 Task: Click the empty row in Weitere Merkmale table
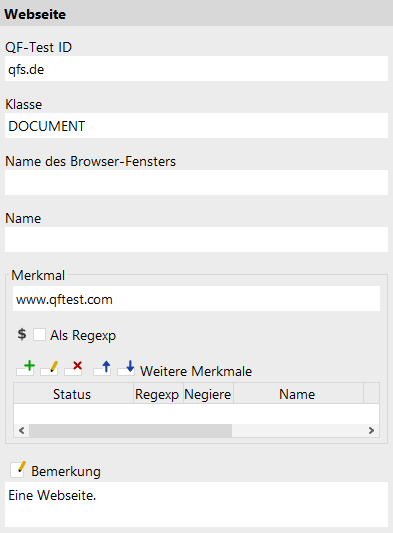coord(196,414)
